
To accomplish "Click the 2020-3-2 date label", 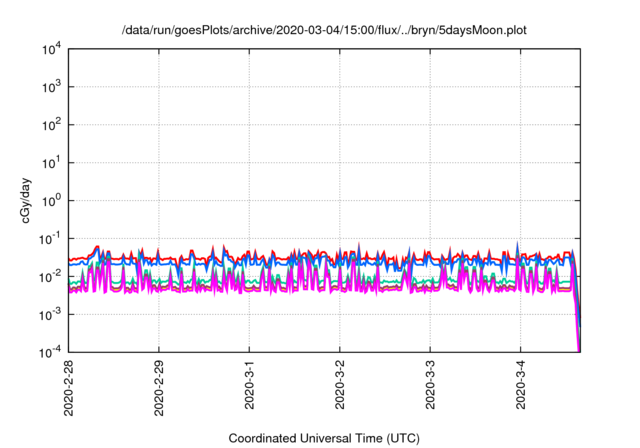I will pos(340,384).
